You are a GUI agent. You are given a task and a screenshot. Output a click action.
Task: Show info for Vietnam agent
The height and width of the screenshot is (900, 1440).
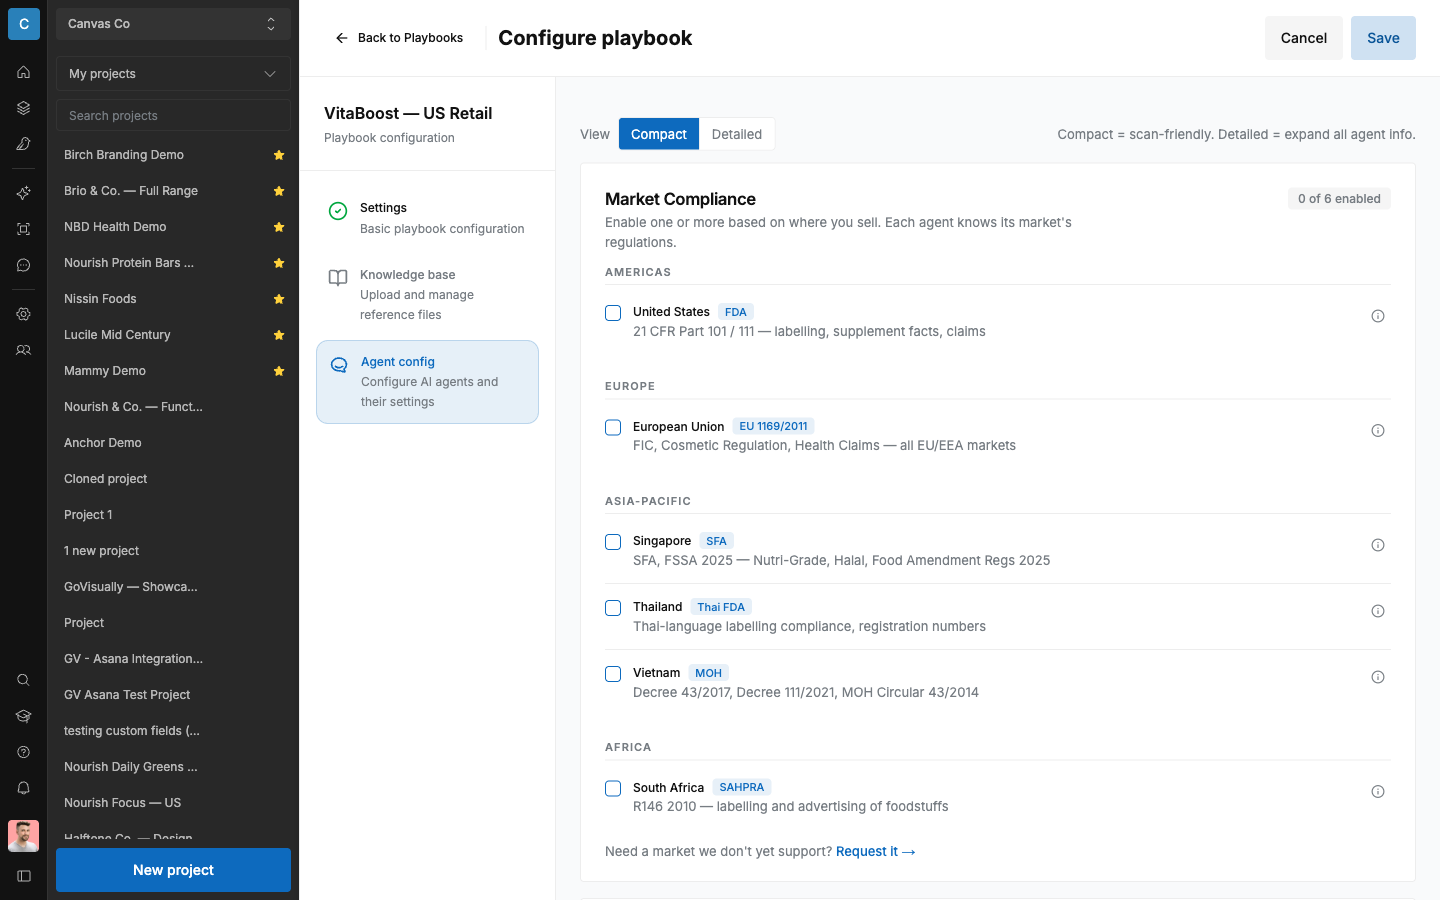[1378, 677]
